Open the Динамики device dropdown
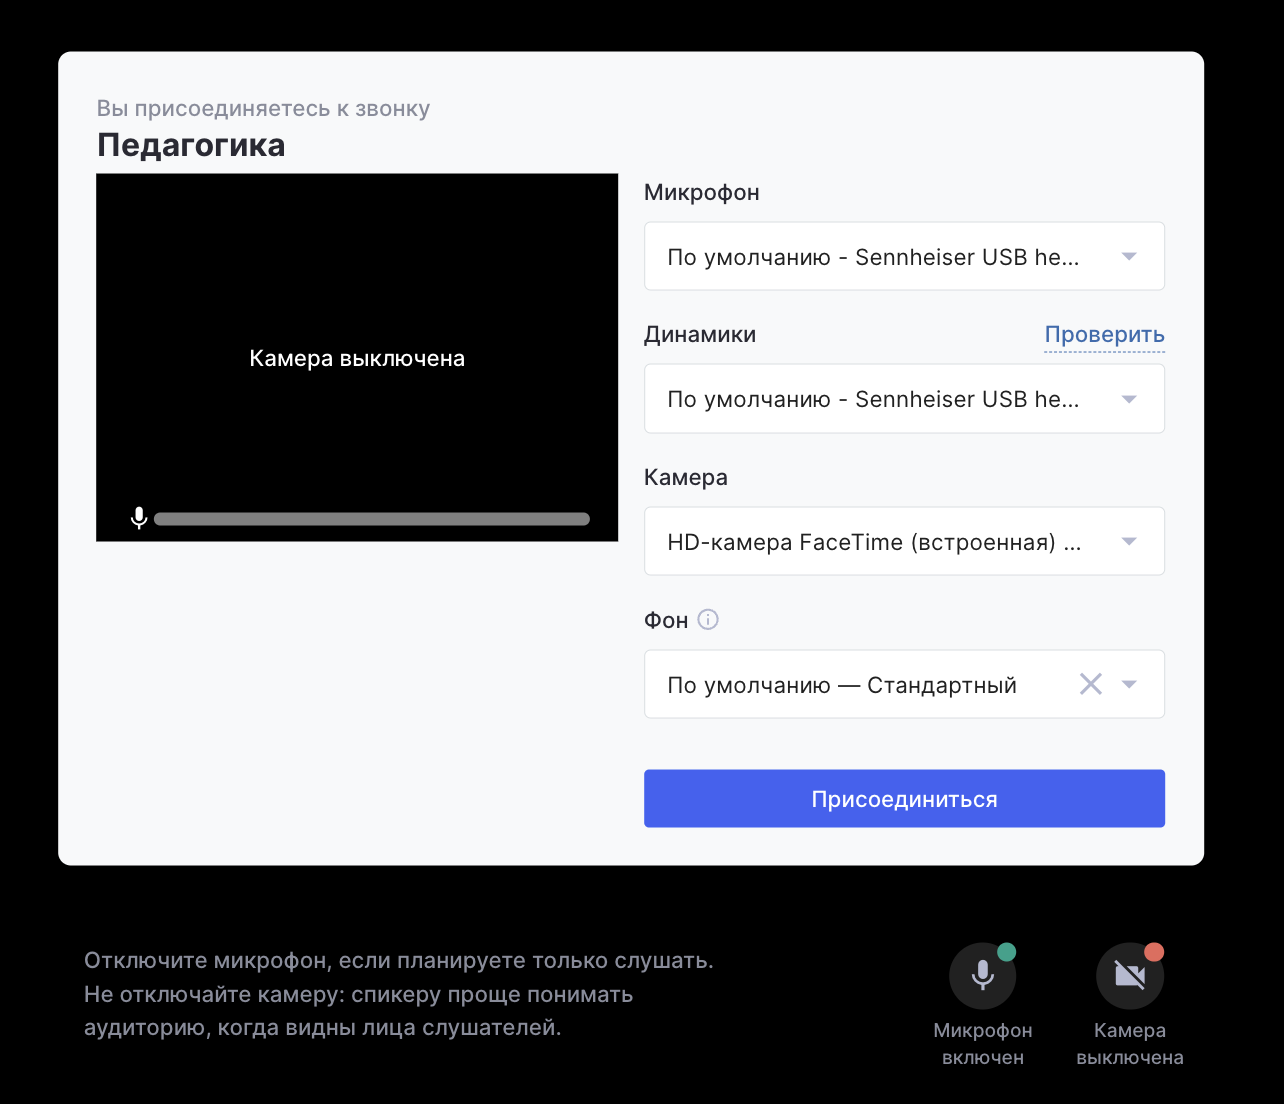Image resolution: width=1284 pixels, height=1104 pixels. tap(904, 398)
